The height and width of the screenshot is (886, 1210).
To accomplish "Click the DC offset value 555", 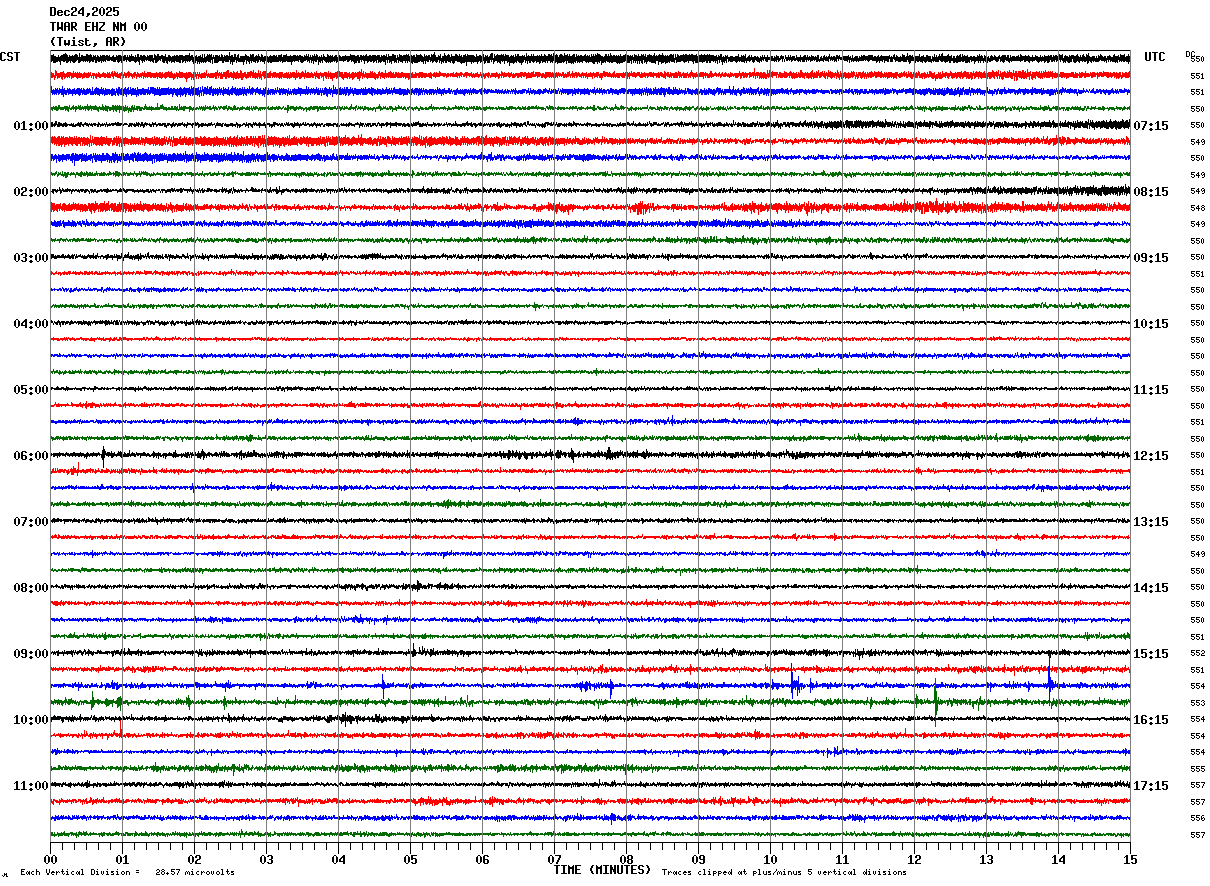I will click(1197, 769).
